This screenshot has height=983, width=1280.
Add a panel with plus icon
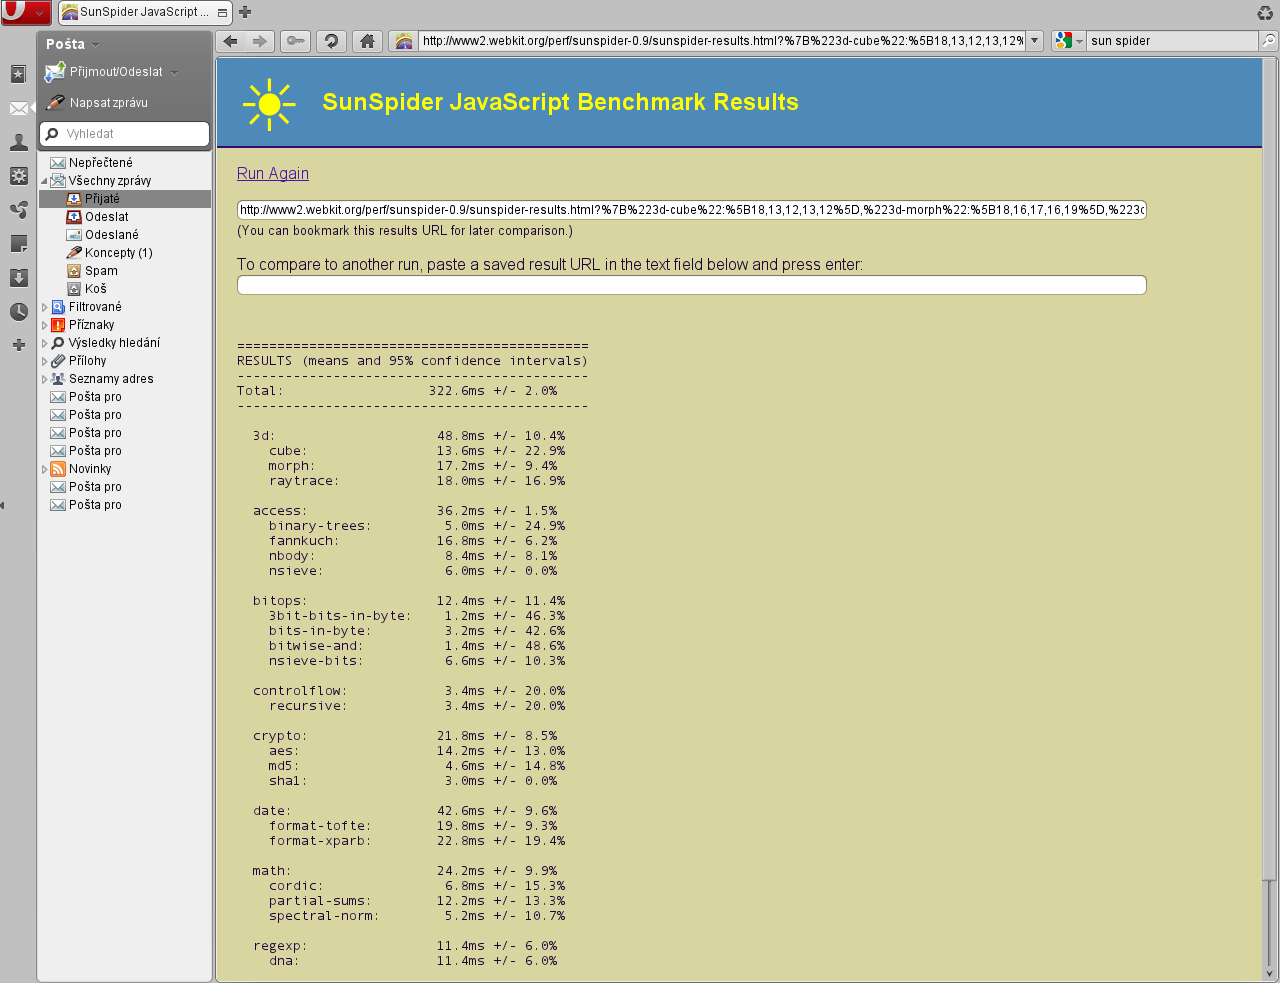[18, 345]
